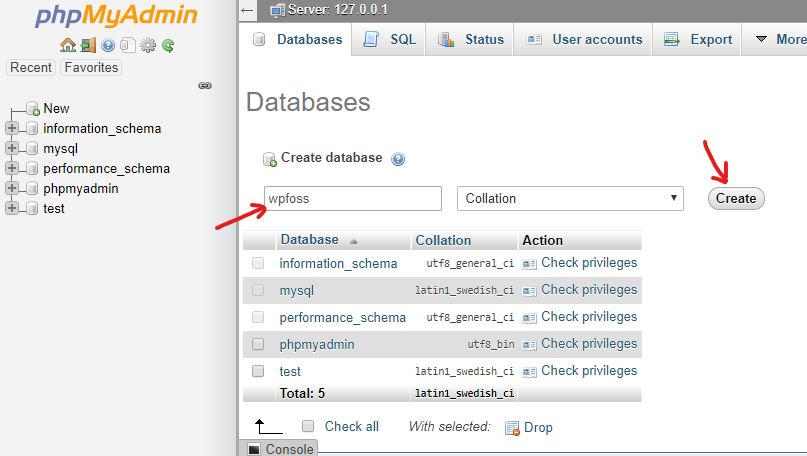Tick the mysql row checkbox
807x456 pixels.
258,290
